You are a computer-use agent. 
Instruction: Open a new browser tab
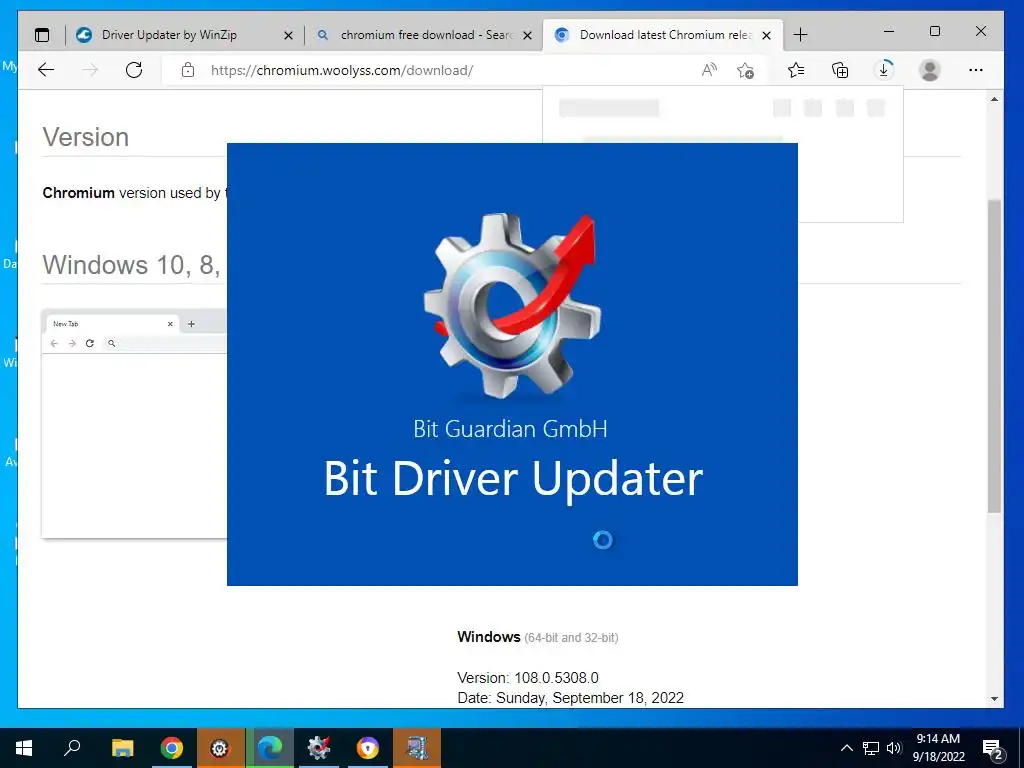pyautogui.click(x=800, y=35)
